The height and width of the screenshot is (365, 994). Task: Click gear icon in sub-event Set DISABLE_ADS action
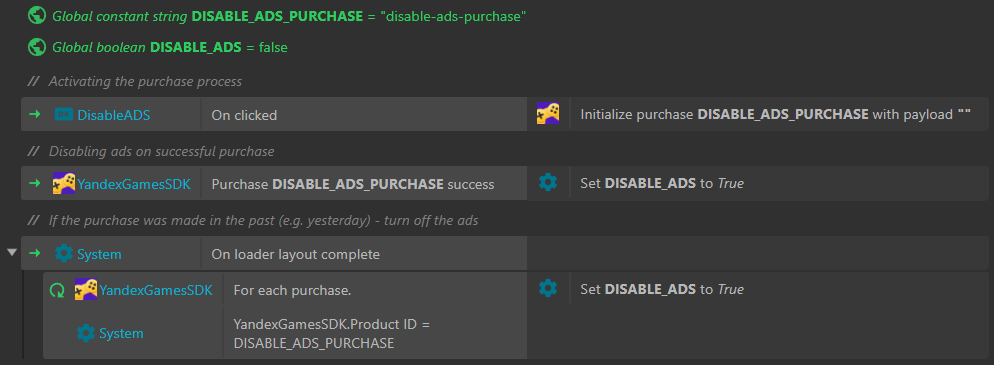point(548,289)
